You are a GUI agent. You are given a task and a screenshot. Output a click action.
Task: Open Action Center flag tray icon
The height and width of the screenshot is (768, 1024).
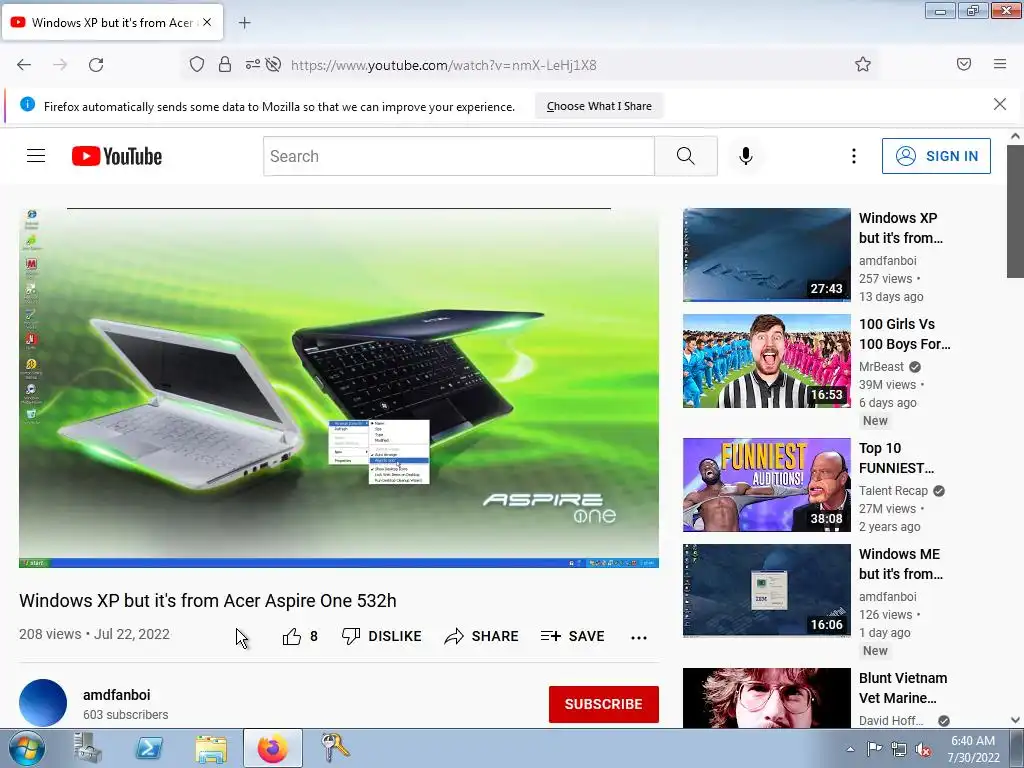874,749
